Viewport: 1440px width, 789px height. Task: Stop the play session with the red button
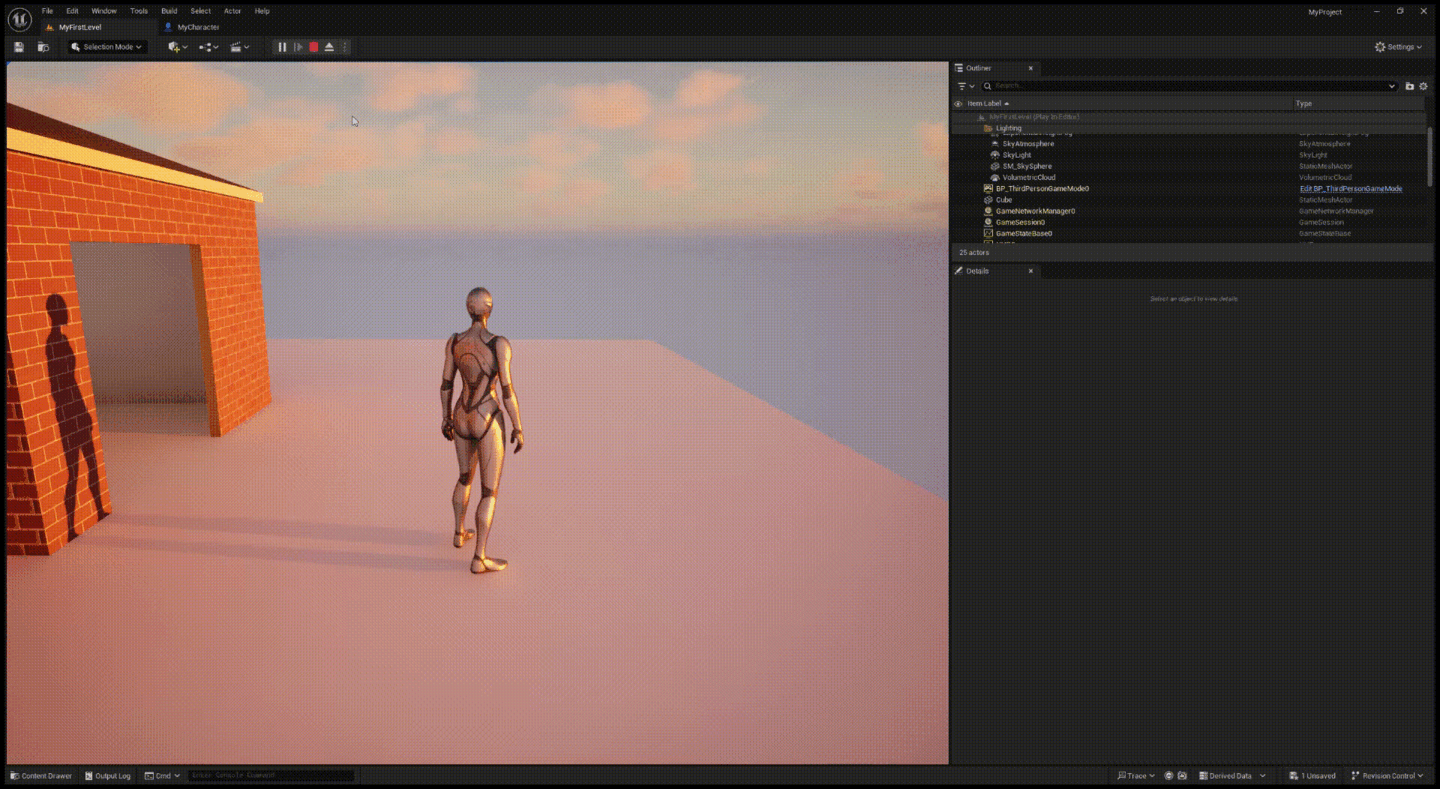[x=313, y=47]
